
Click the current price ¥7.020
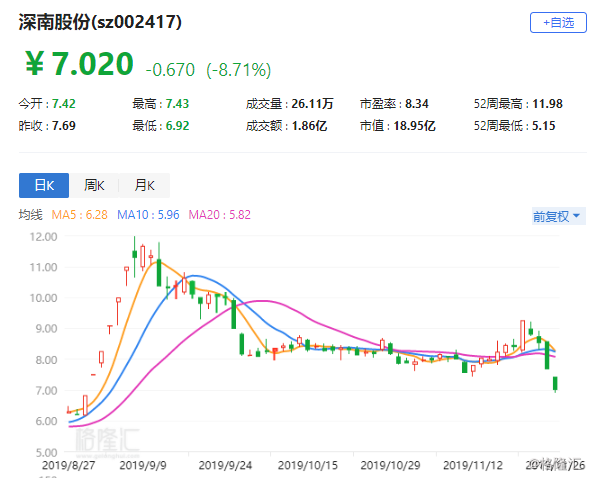(x=79, y=63)
